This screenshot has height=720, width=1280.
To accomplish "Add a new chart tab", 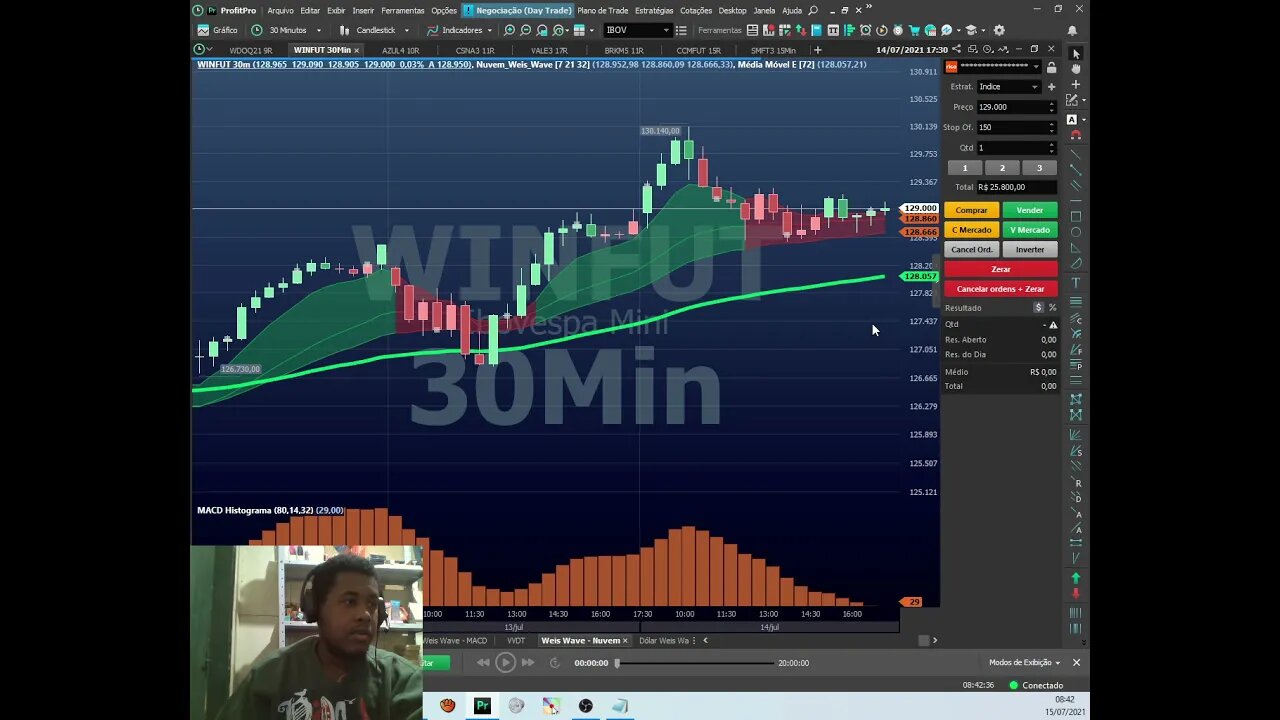I will click(817, 50).
